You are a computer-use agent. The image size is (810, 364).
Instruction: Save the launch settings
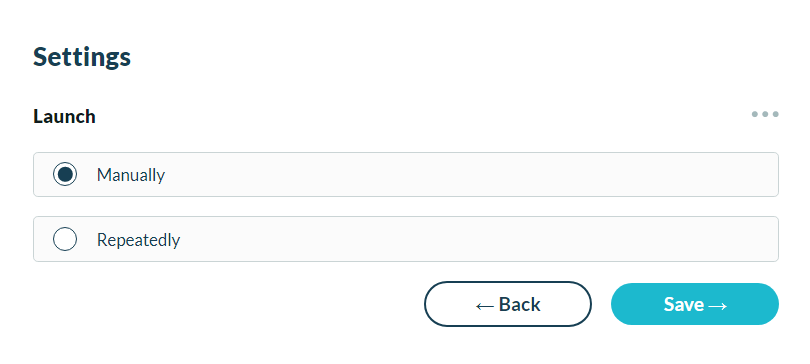point(695,304)
